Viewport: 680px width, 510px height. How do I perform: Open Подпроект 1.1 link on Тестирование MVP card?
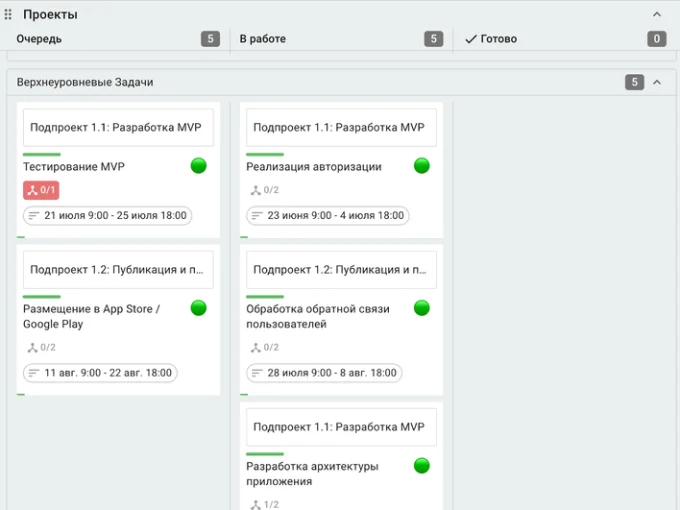[x=116, y=128]
